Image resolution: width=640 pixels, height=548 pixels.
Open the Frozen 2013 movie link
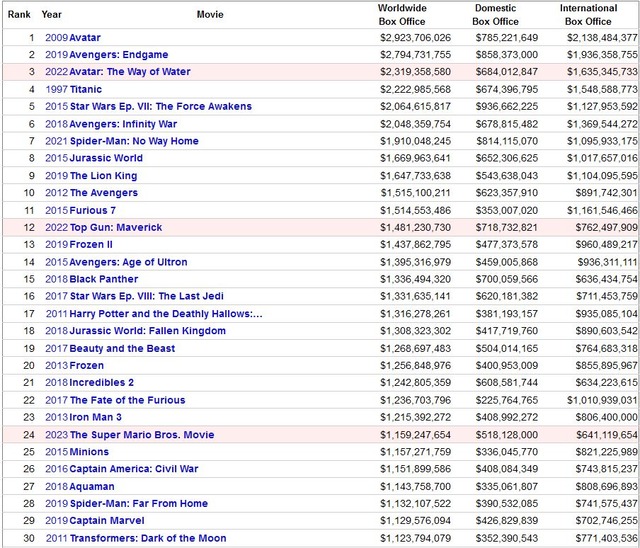point(87,366)
